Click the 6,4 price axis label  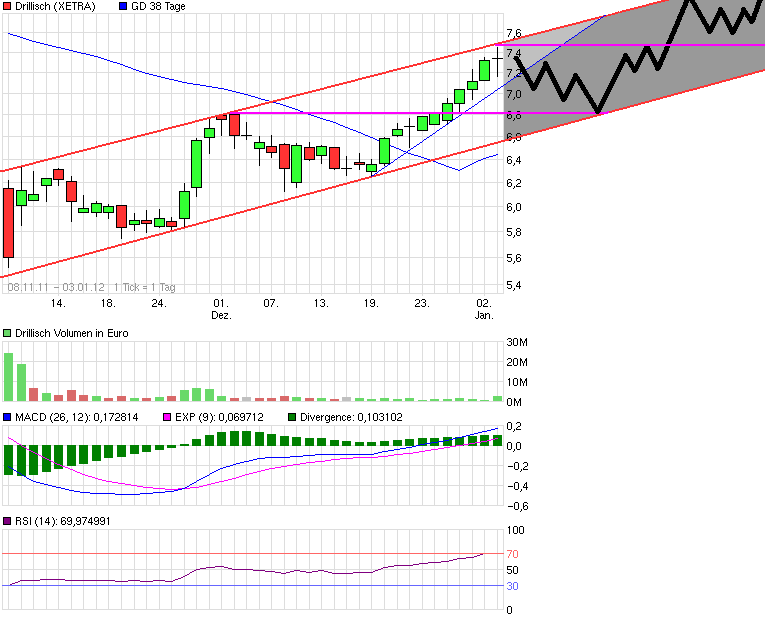coord(514,160)
